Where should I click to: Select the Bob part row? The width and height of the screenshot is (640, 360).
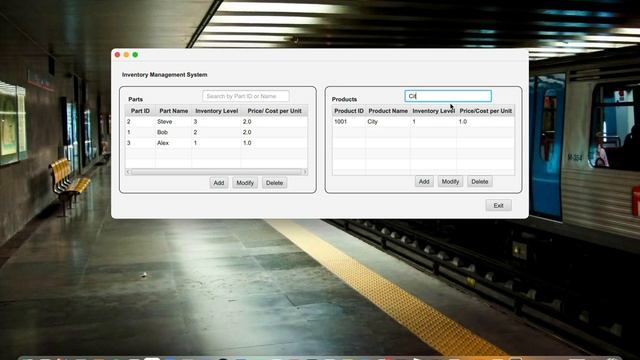click(216, 132)
